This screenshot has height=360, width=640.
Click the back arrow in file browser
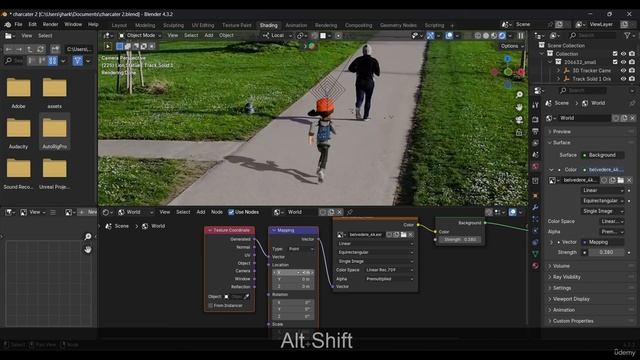click(9, 49)
